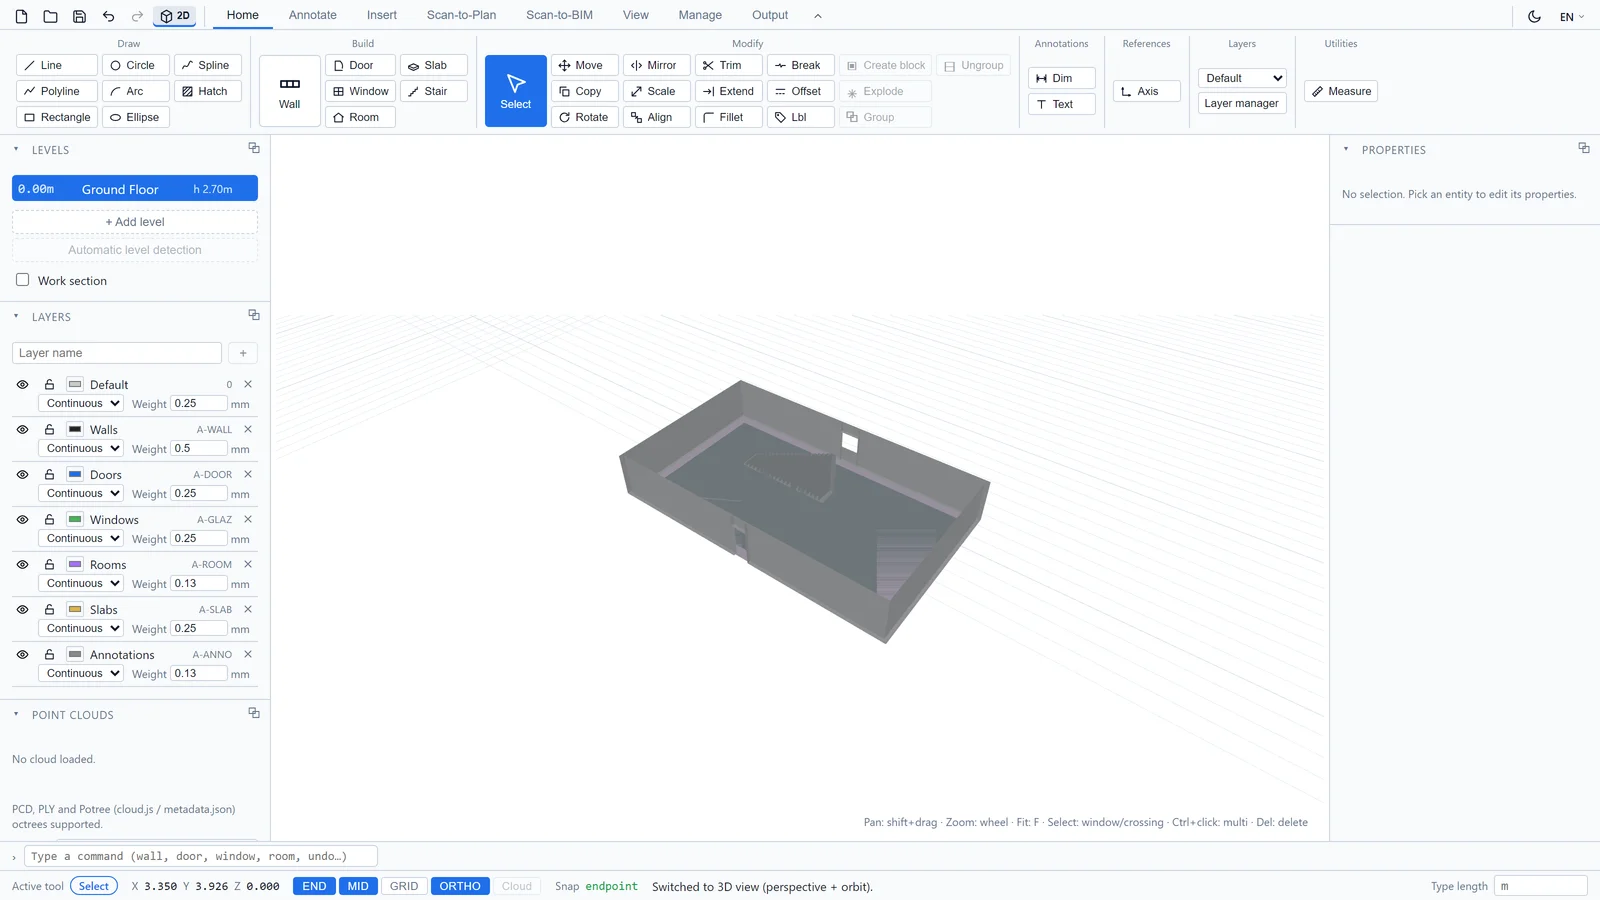Select the Line draw tool
Image resolution: width=1600 pixels, height=900 pixels.
click(57, 65)
